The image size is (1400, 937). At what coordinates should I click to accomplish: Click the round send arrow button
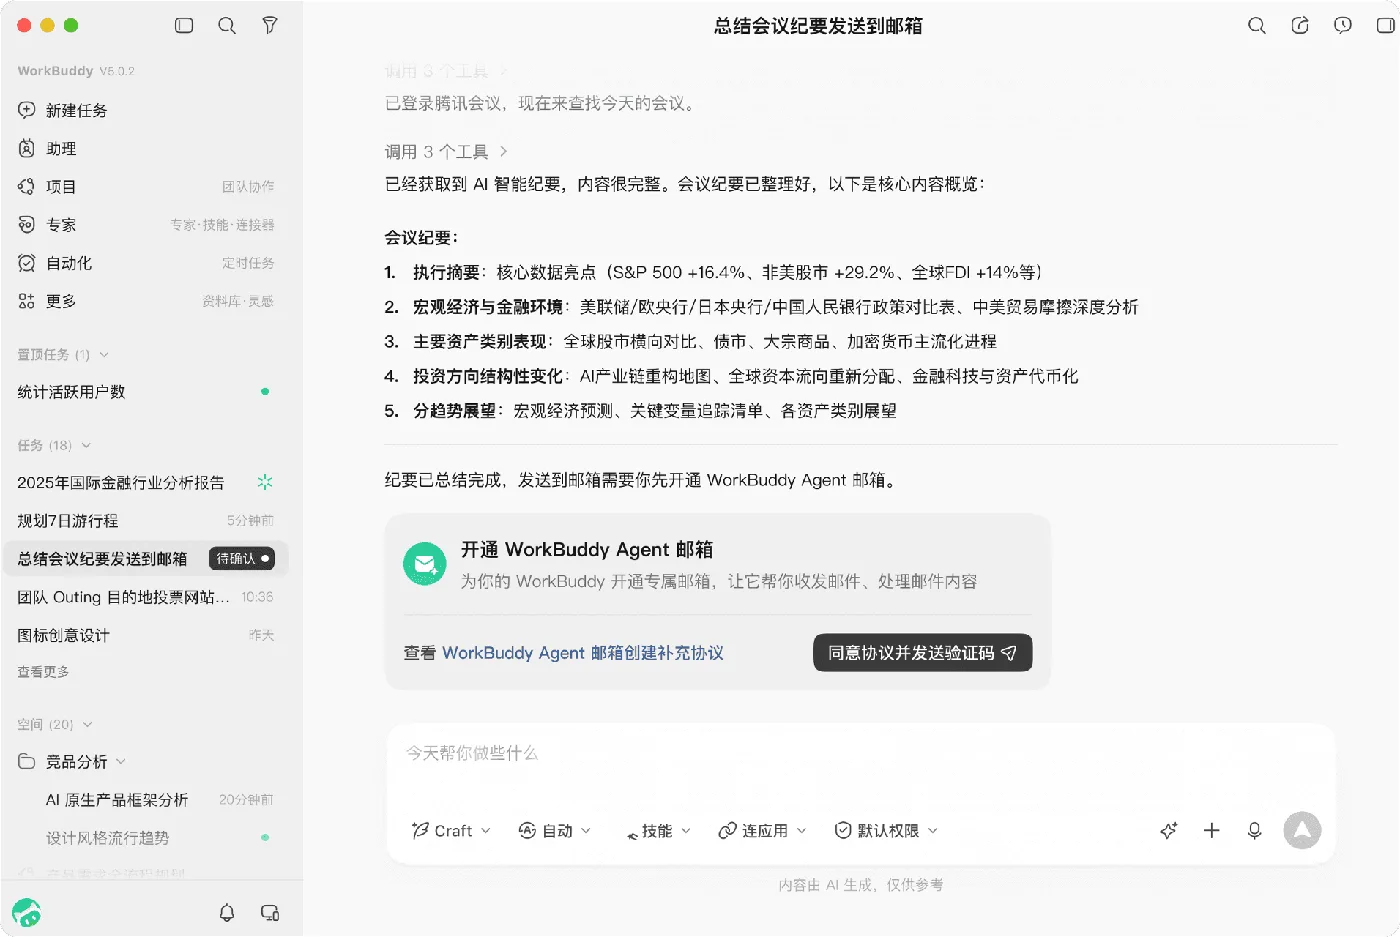point(1302,830)
